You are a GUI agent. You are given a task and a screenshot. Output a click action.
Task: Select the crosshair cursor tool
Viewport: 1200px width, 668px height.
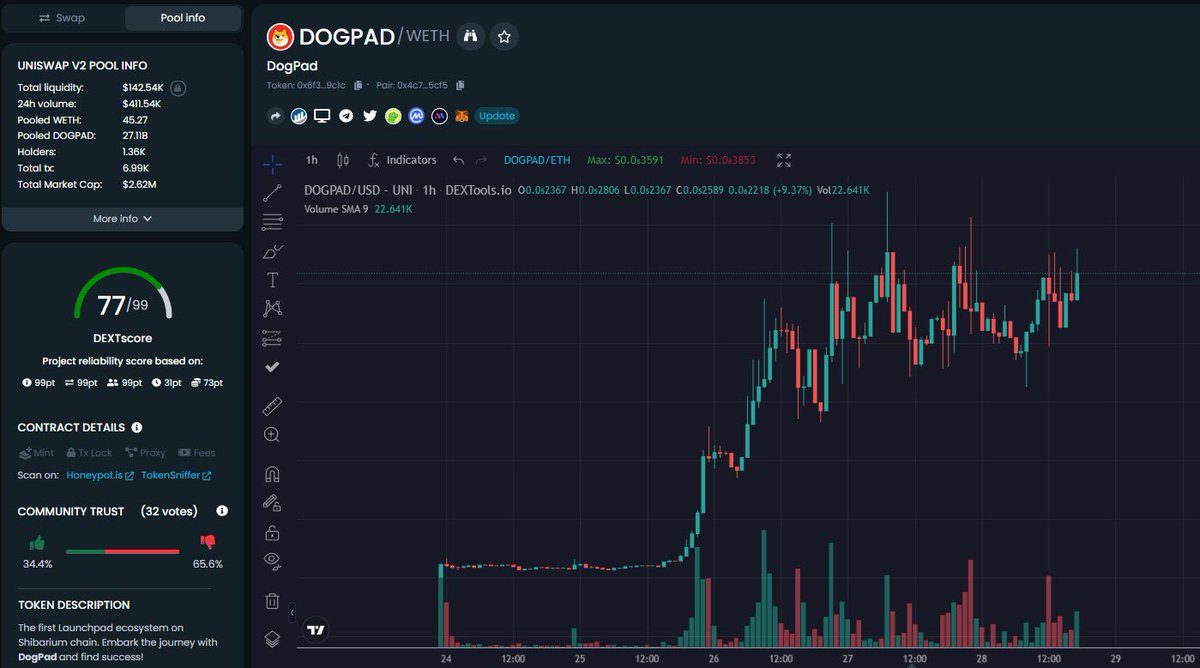(x=271, y=160)
